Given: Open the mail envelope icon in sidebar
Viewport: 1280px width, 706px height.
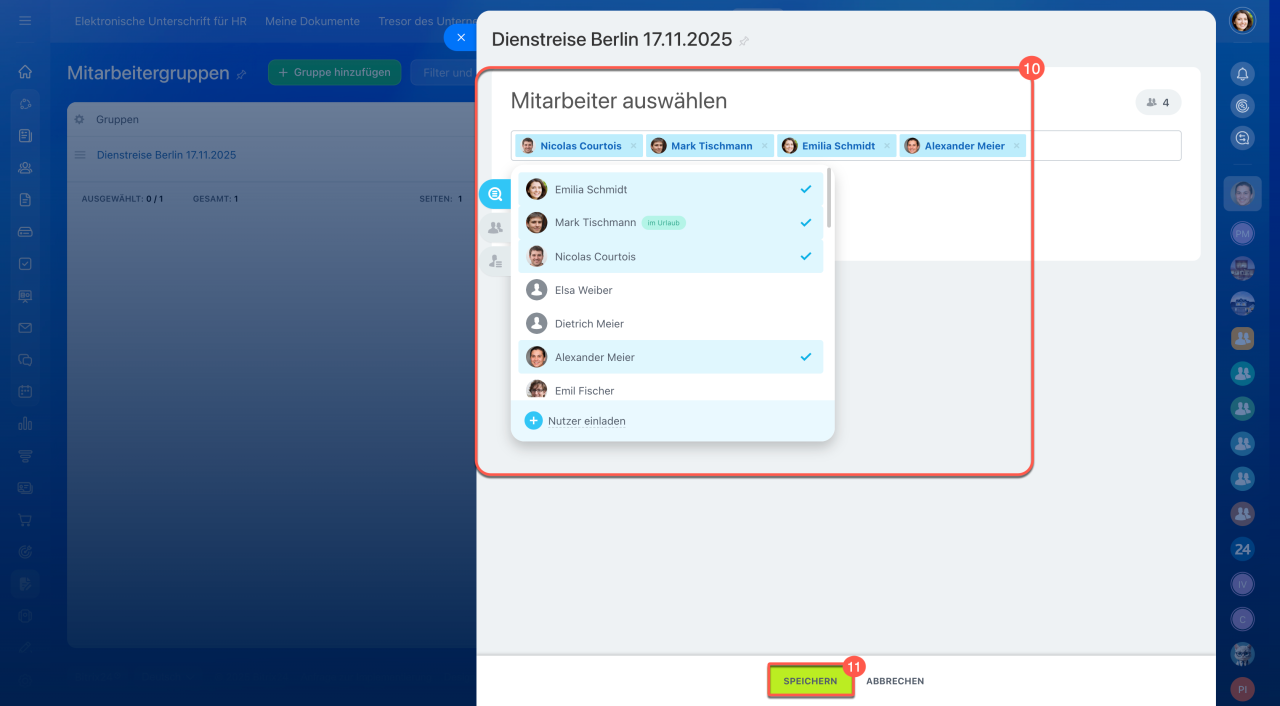Looking at the screenshot, I should 25,328.
